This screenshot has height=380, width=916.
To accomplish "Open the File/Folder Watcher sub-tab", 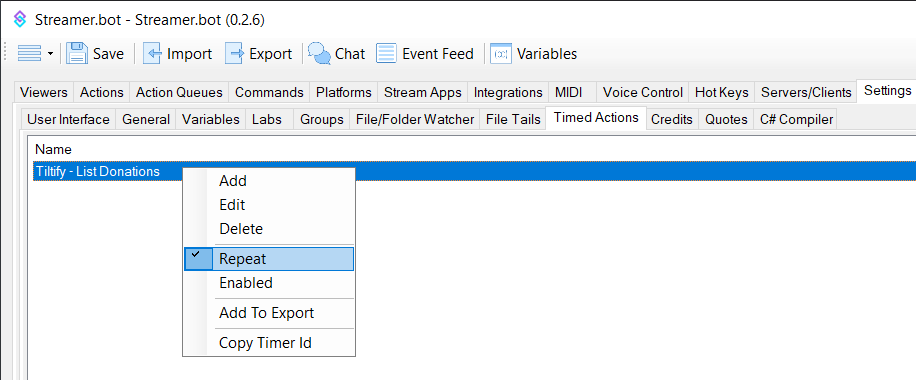I will [x=415, y=119].
